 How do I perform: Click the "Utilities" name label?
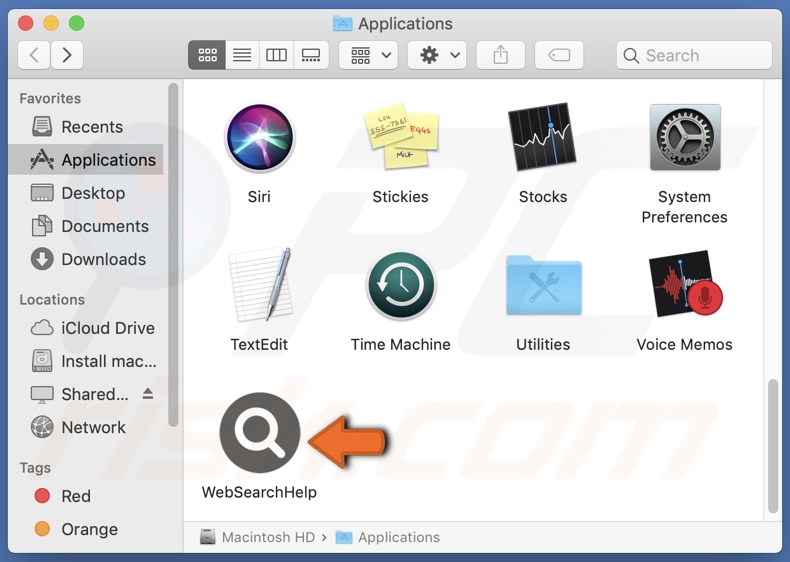point(543,345)
